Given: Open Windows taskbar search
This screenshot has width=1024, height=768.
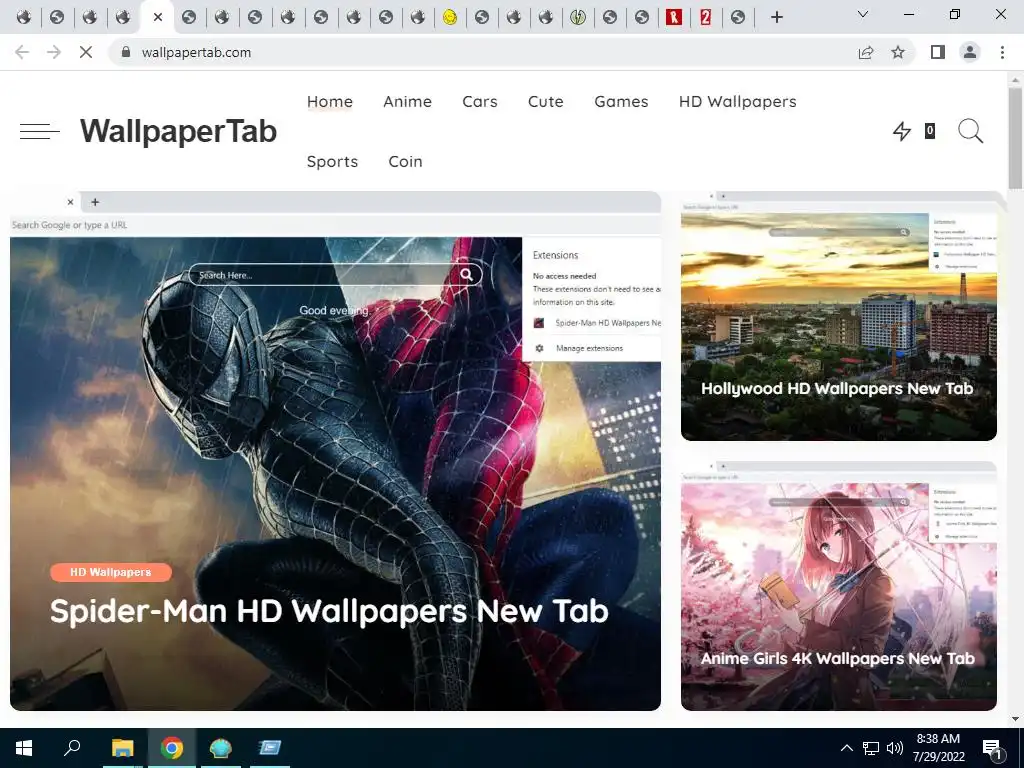Looking at the screenshot, I should tap(72, 747).
